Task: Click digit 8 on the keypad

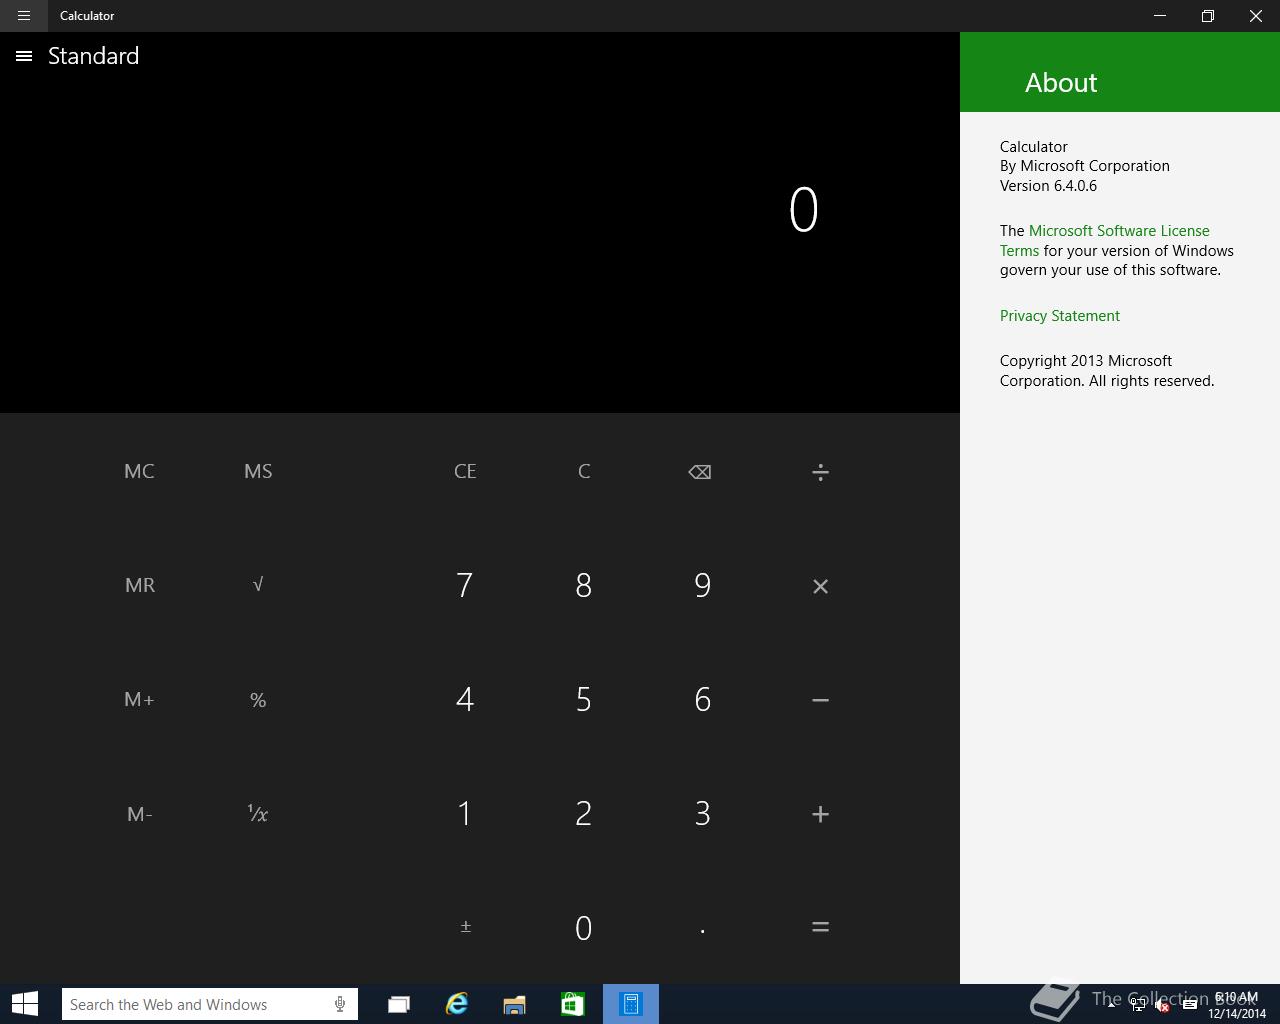Action: pos(584,585)
